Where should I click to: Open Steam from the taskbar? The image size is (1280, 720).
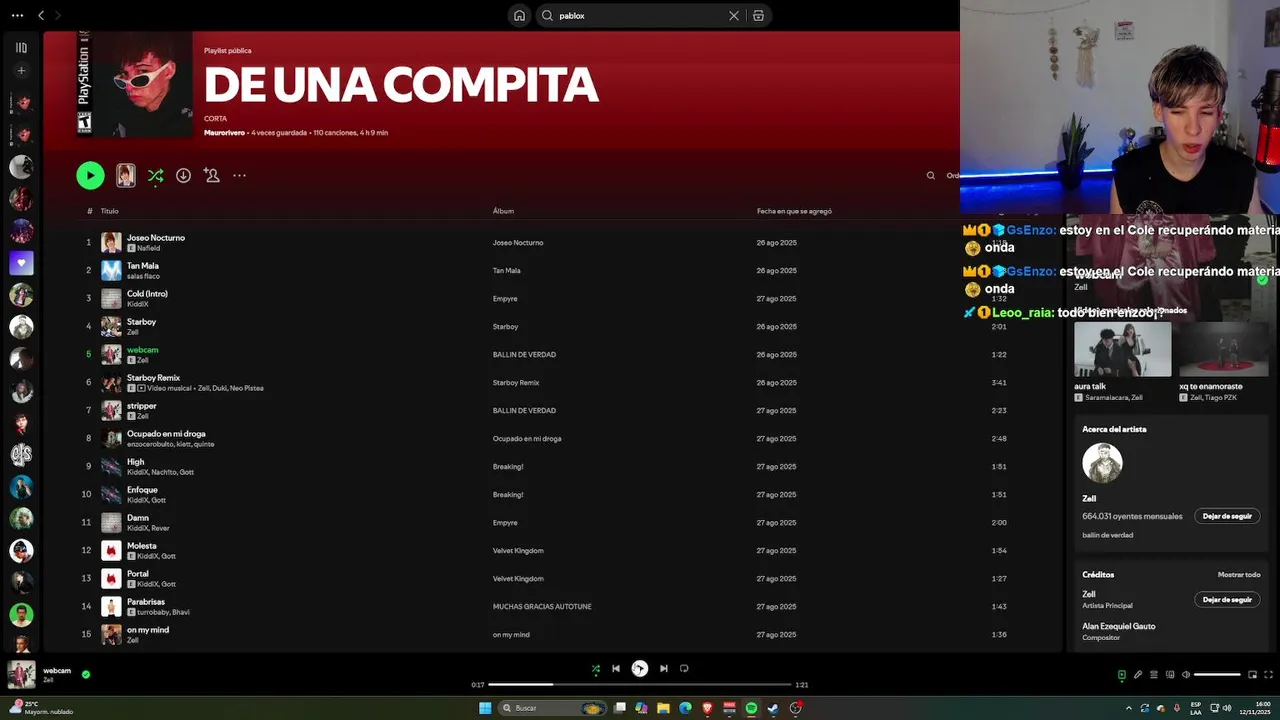[773, 708]
